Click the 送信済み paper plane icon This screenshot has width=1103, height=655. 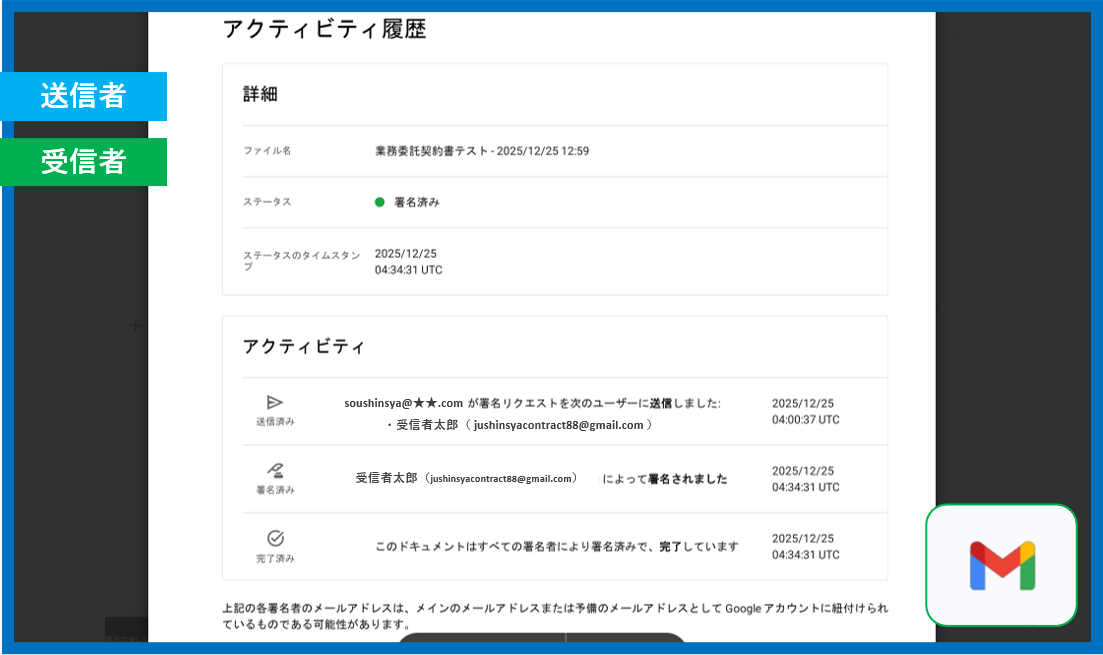click(x=275, y=402)
